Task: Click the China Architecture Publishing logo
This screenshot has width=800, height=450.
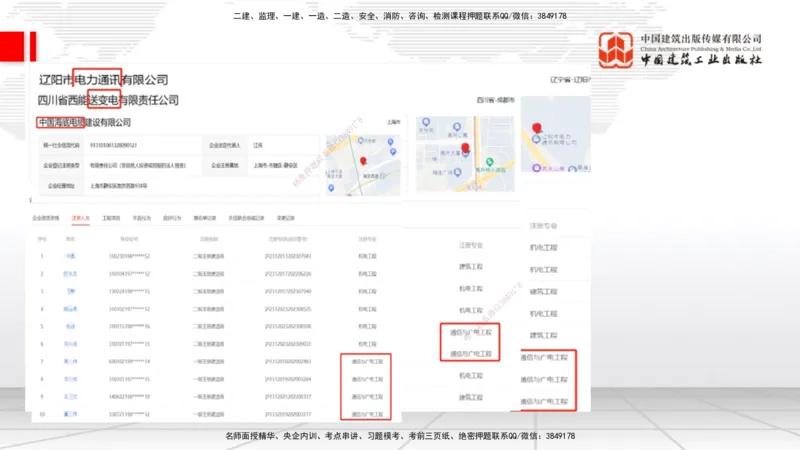Action: [x=615, y=49]
